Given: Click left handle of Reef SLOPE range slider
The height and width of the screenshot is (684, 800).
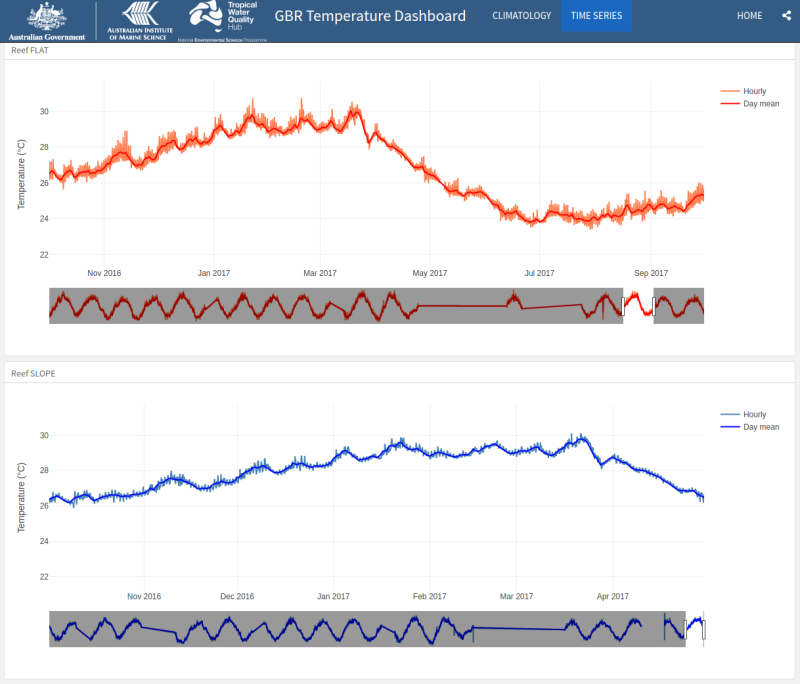Looking at the screenshot, I should pyautogui.click(x=685, y=629).
